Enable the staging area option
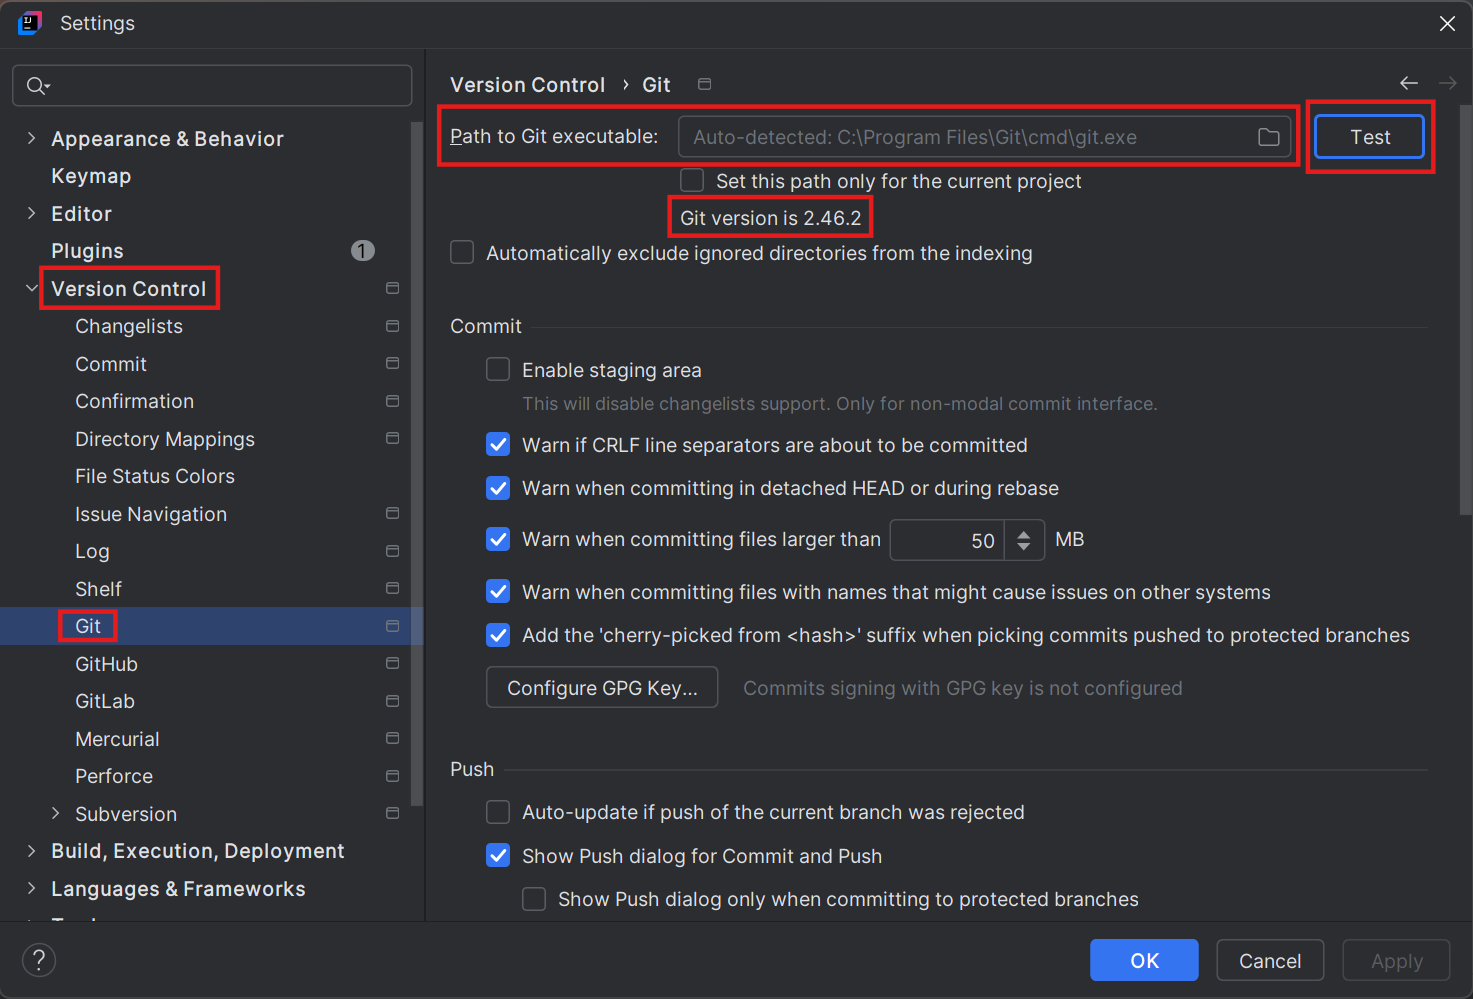 coord(497,369)
